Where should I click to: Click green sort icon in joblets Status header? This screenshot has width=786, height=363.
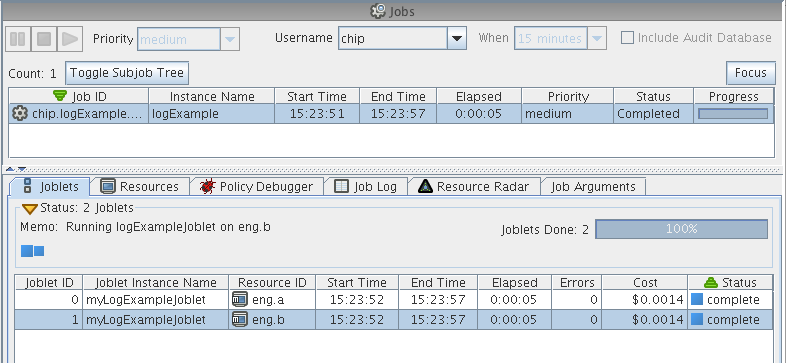(711, 282)
